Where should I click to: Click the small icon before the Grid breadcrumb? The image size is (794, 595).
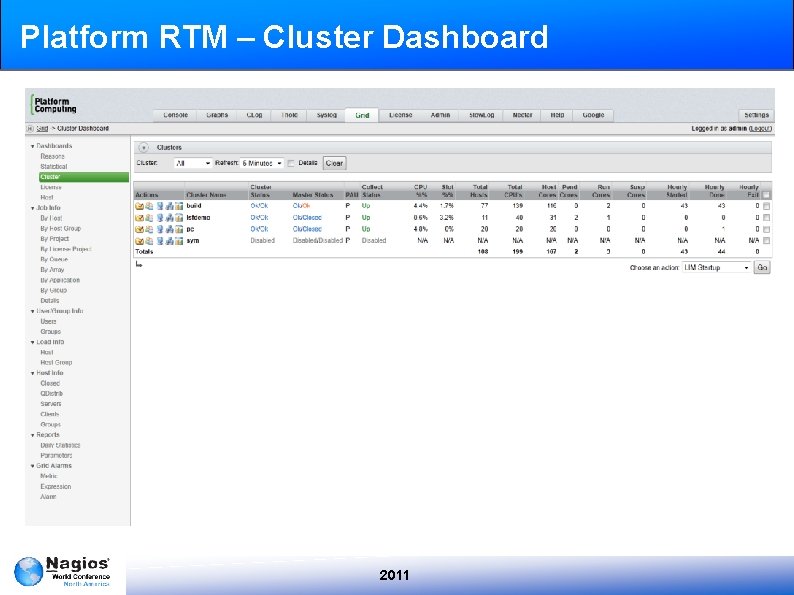tap(30, 129)
